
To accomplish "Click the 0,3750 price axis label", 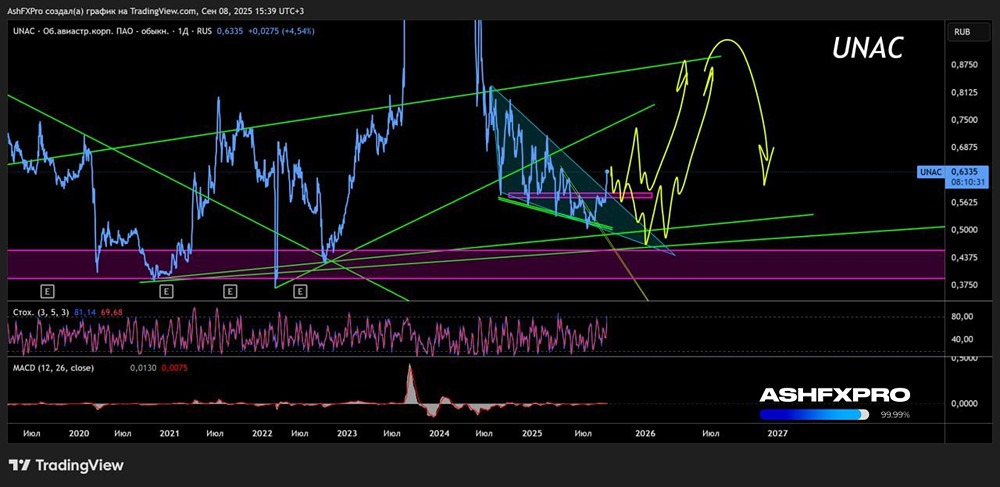I will coord(963,285).
